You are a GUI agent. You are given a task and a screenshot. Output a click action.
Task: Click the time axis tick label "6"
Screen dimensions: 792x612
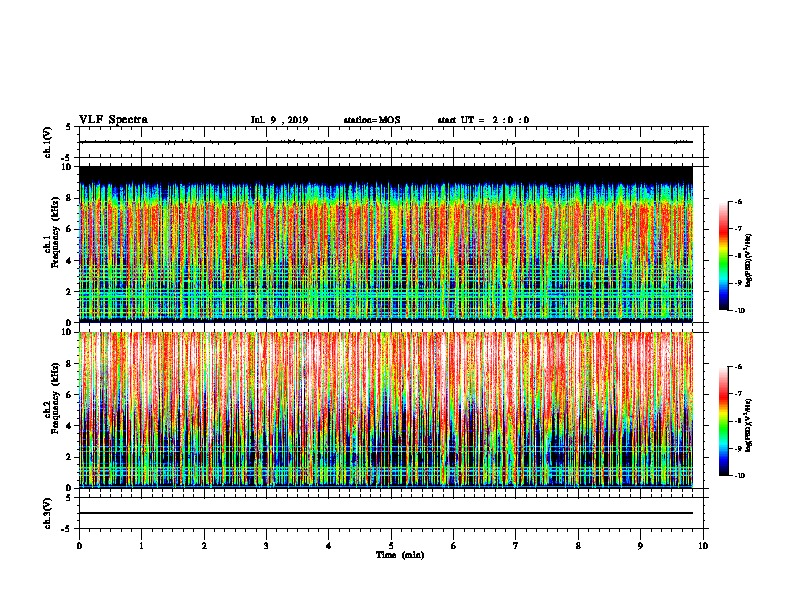pyautogui.click(x=454, y=546)
